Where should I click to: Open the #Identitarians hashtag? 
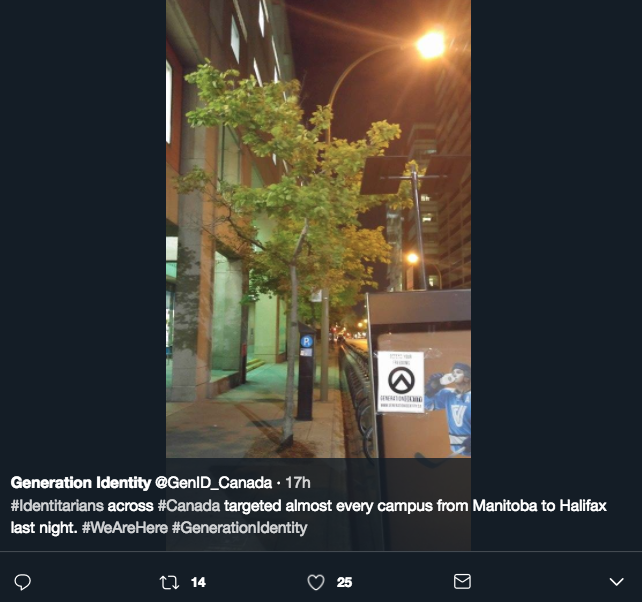click(x=57, y=506)
